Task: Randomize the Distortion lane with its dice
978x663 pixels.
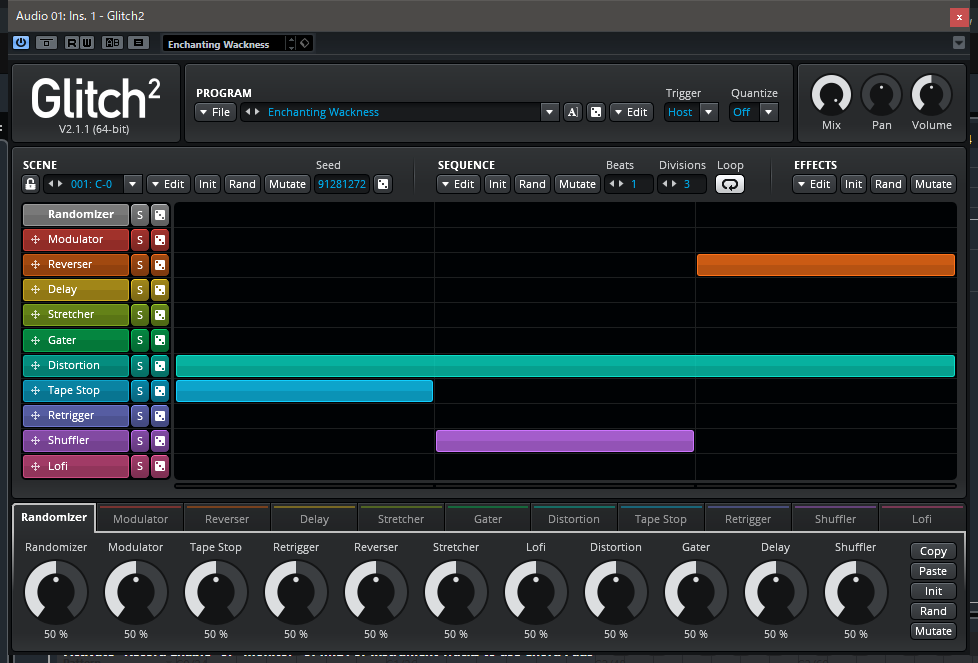Action: point(160,365)
